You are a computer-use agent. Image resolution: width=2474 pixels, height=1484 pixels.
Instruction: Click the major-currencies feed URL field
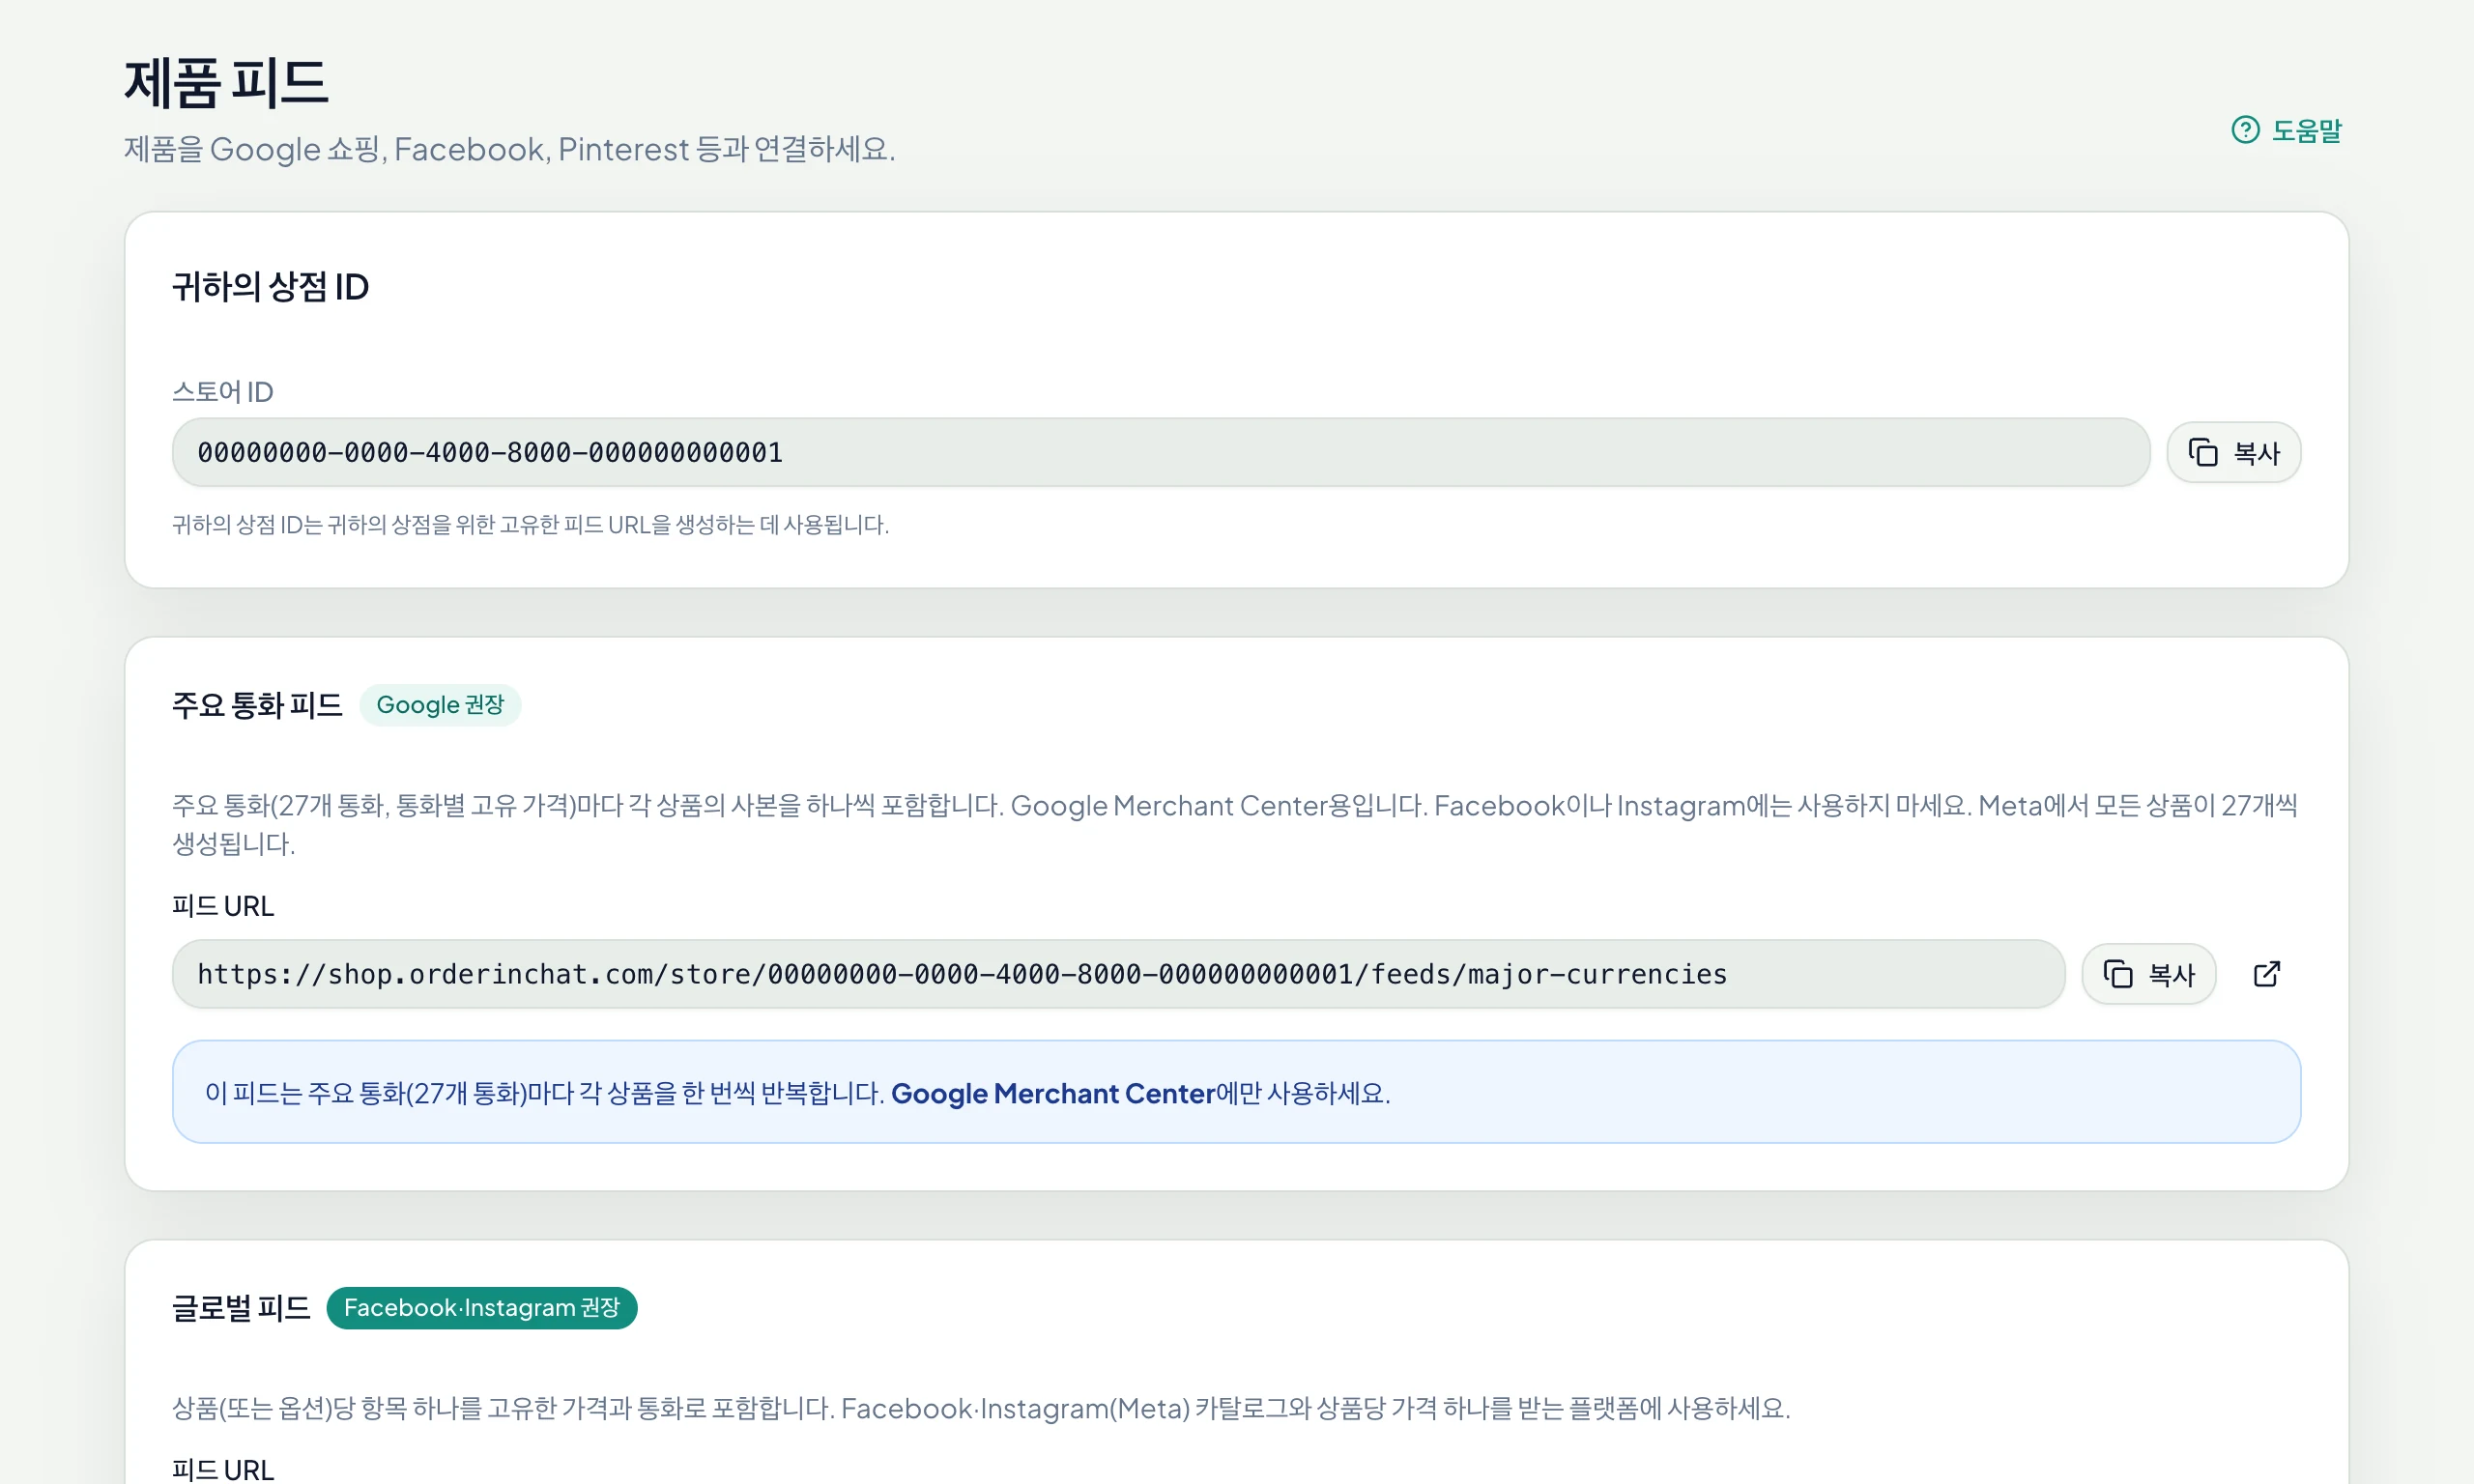[1118, 974]
